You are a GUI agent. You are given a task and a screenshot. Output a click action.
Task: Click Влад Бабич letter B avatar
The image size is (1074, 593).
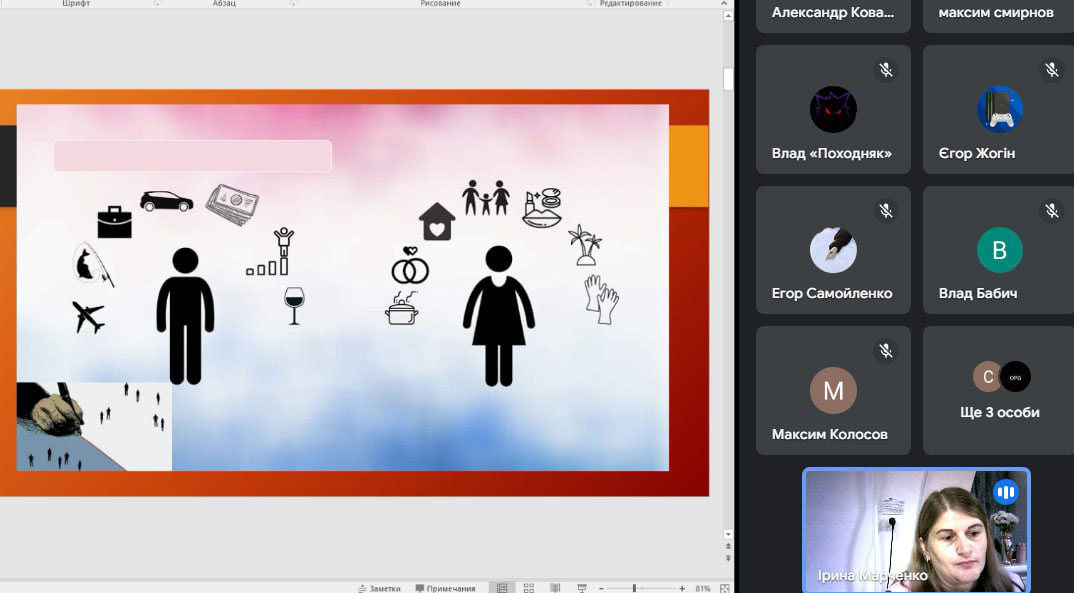point(999,250)
